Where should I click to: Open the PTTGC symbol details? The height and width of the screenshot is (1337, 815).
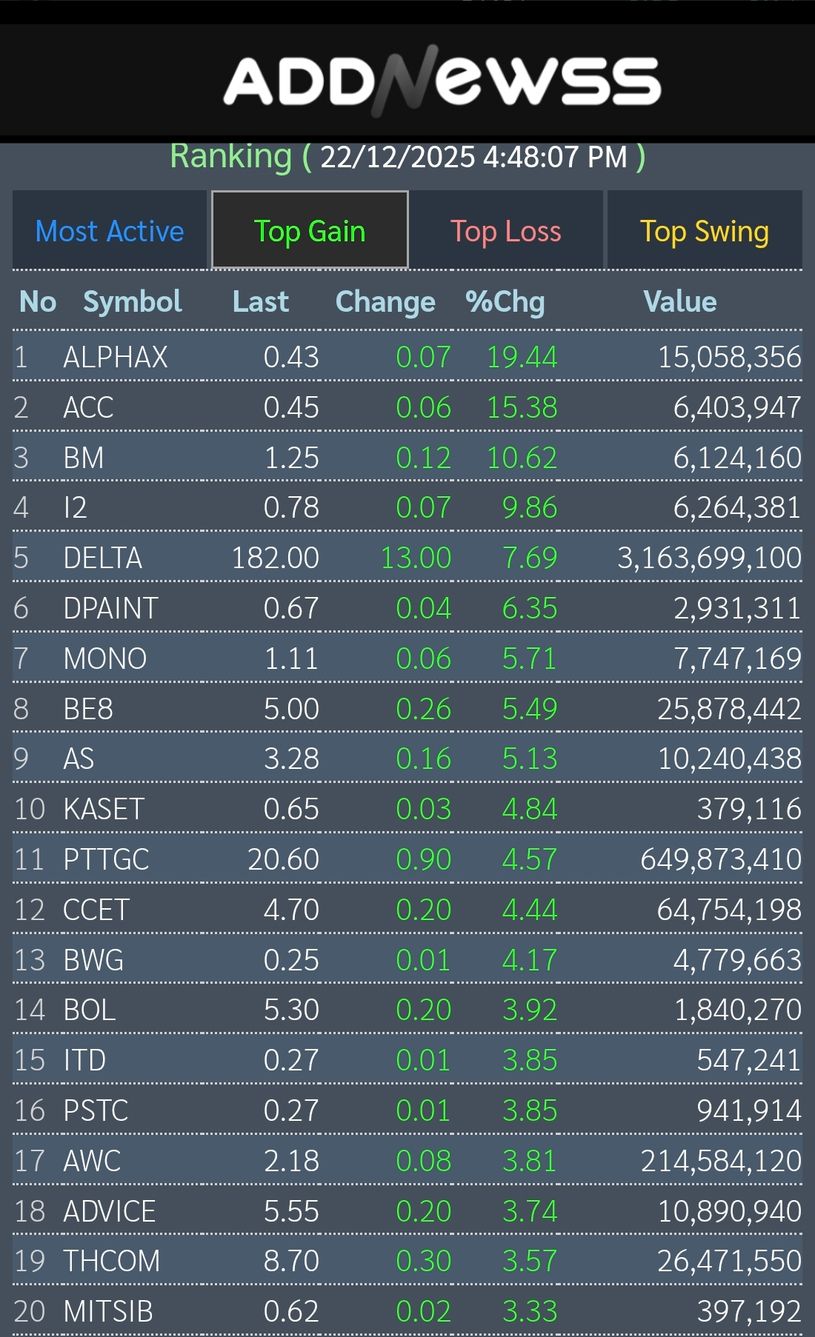point(106,859)
